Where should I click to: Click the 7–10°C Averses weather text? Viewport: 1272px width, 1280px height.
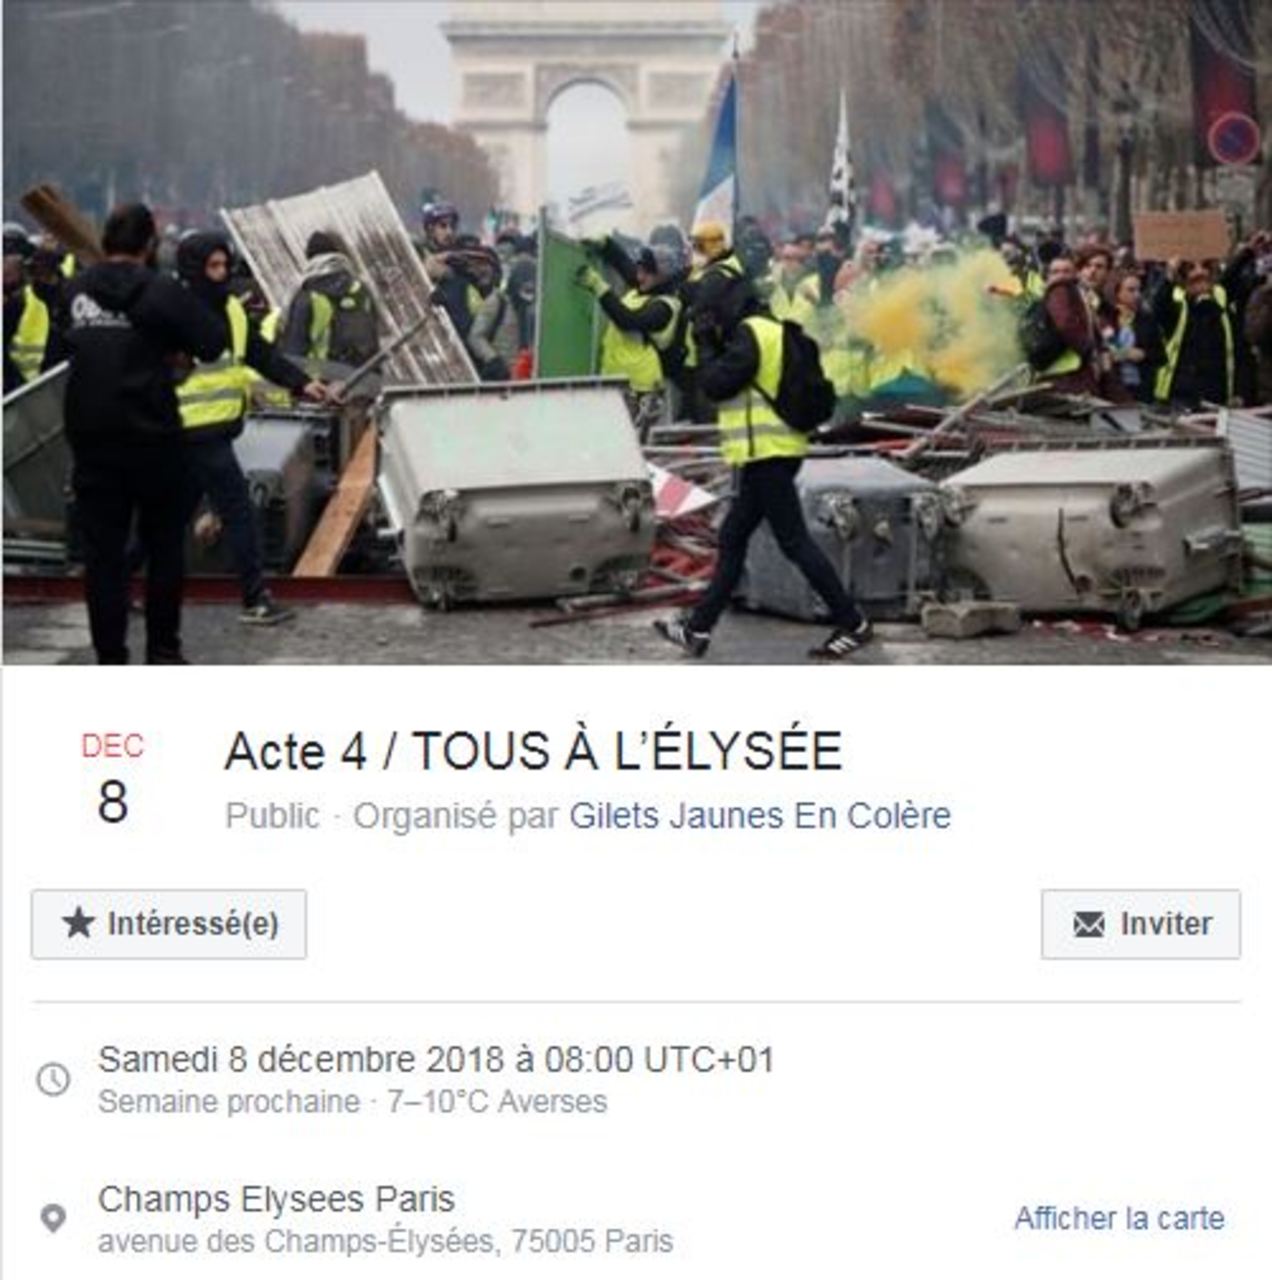(497, 1102)
